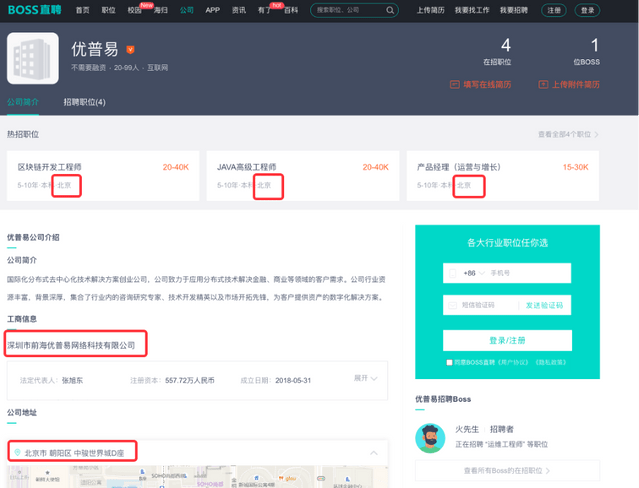Viewport: 639px width, 488px height.
Task: Open APP in the navigation bar
Action: click(x=213, y=10)
